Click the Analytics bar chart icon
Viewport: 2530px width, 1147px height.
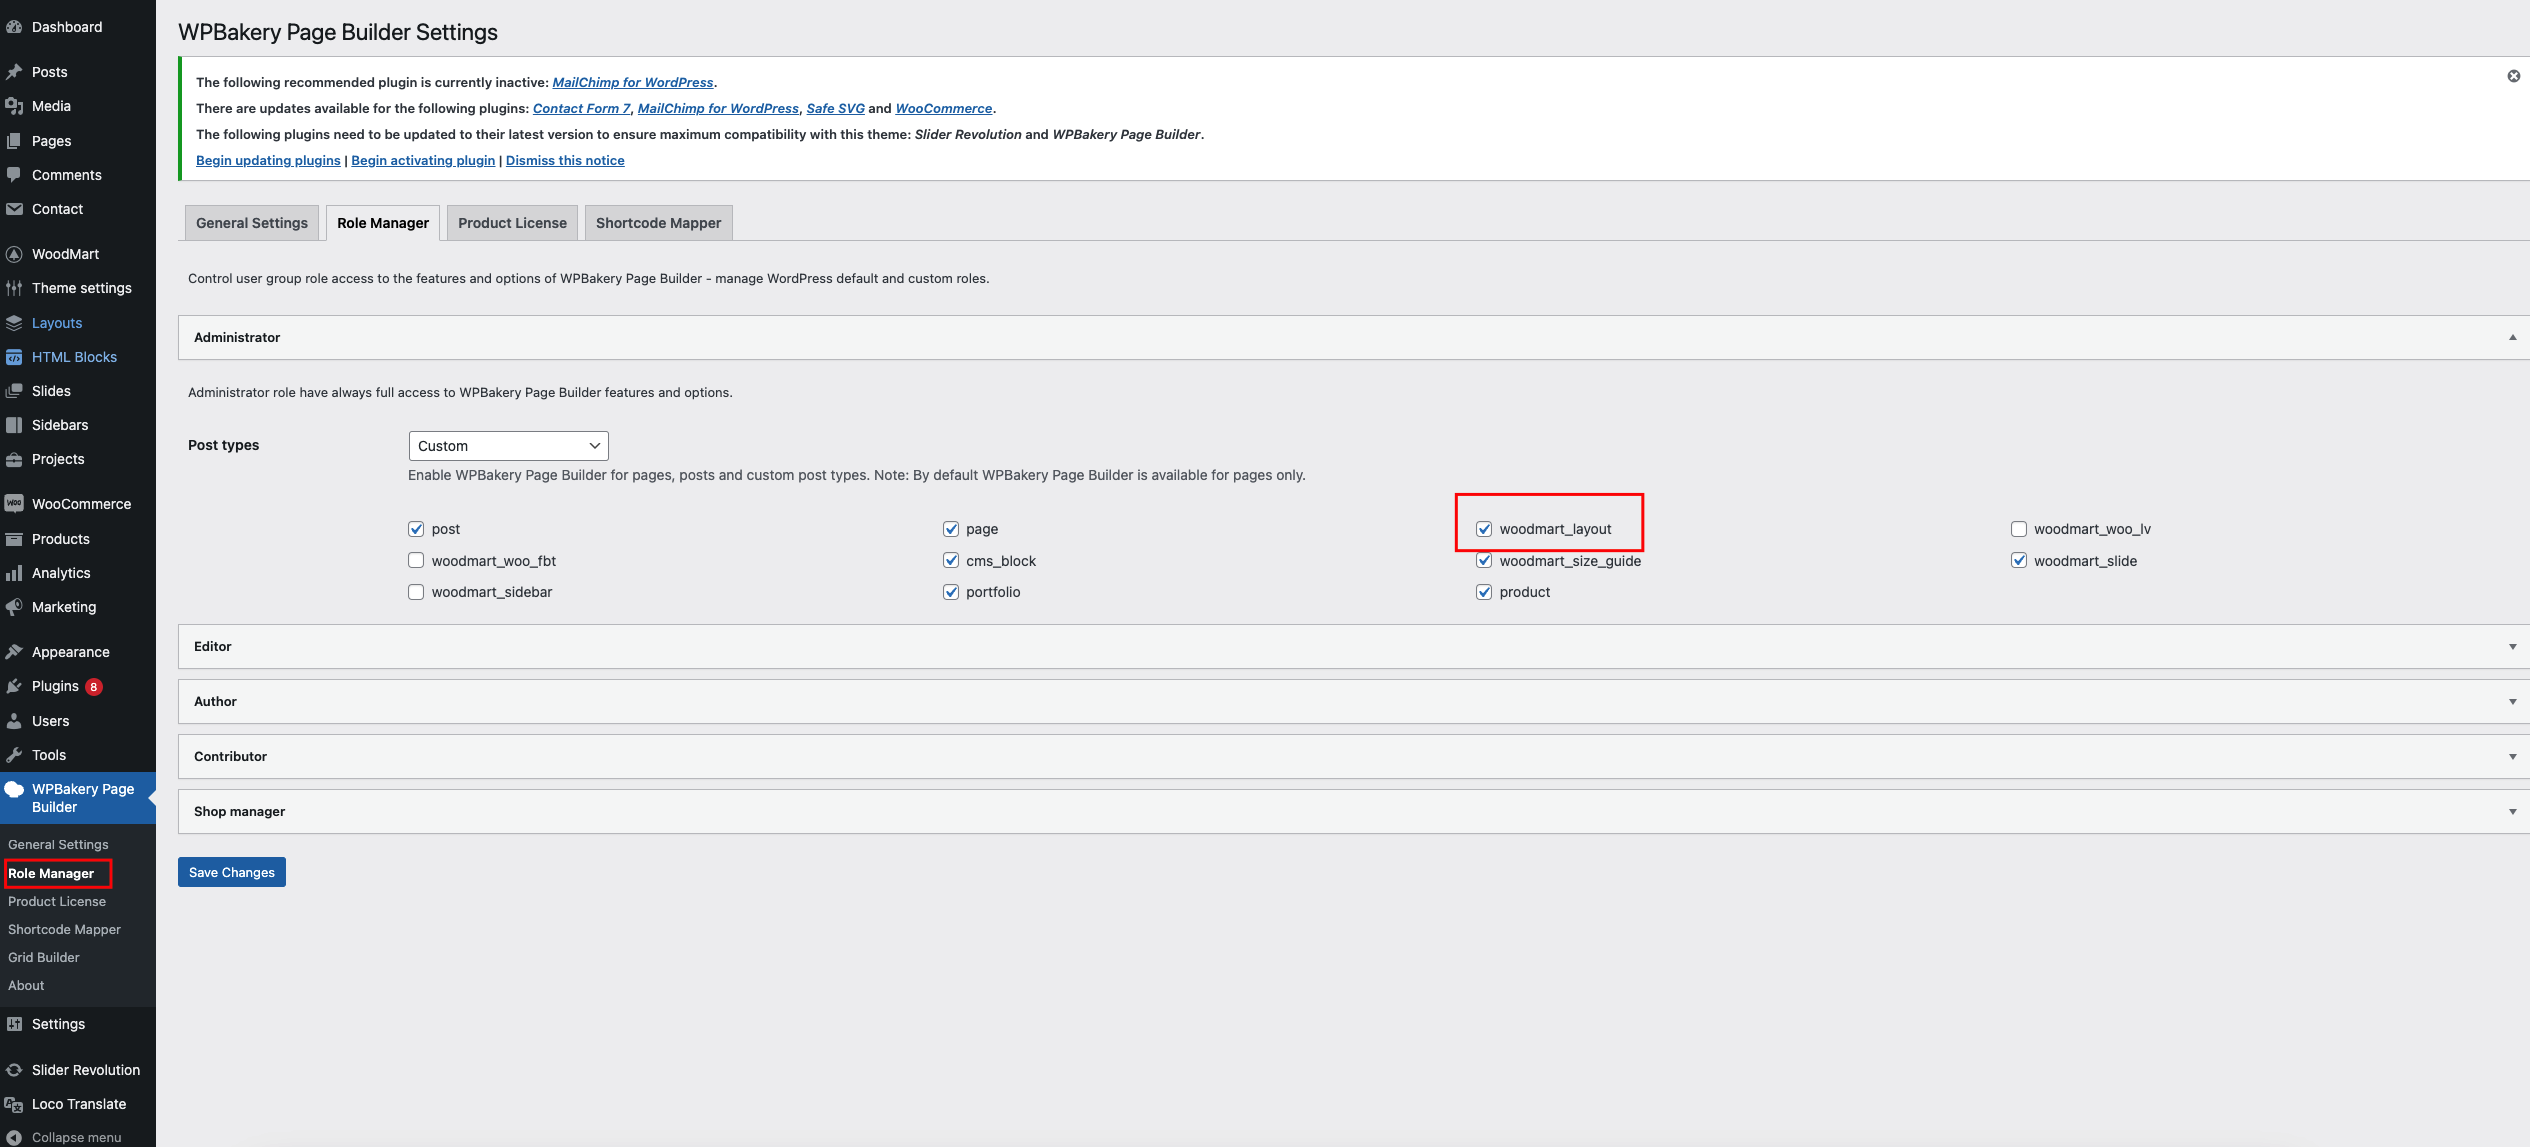pos(14,573)
